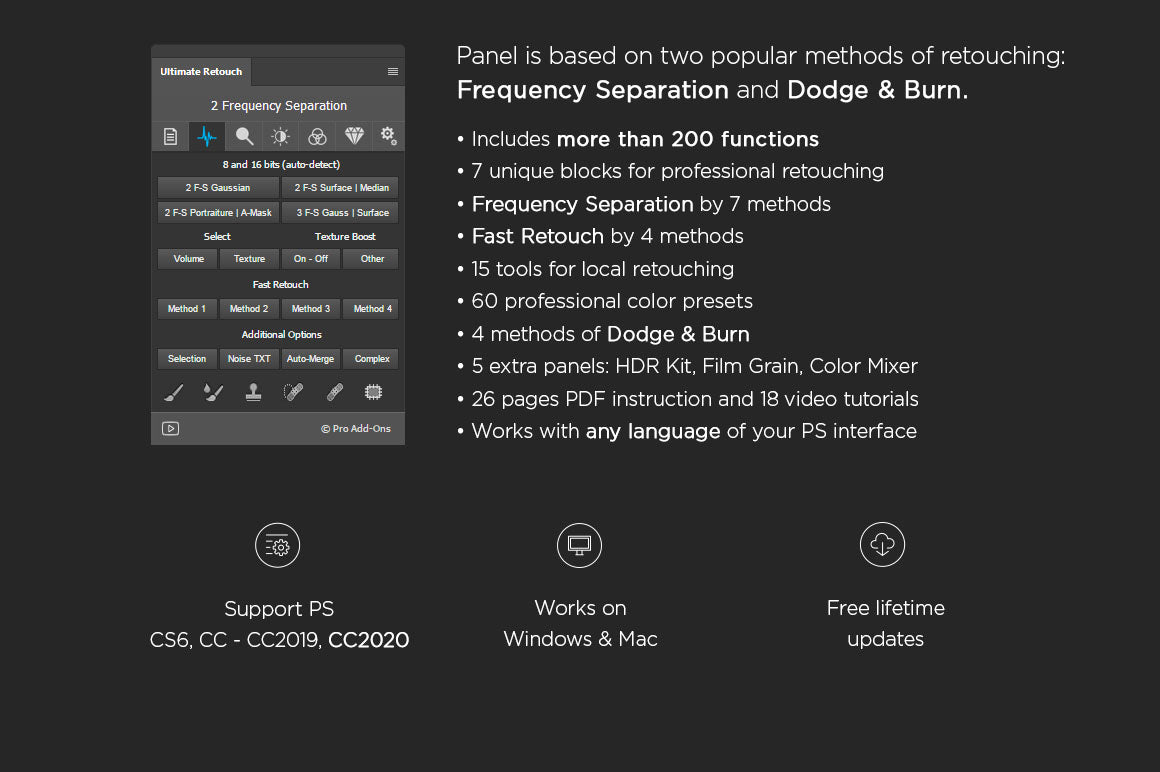The height and width of the screenshot is (772, 1160).
Task: Select the brush tool icon
Action: 173,393
